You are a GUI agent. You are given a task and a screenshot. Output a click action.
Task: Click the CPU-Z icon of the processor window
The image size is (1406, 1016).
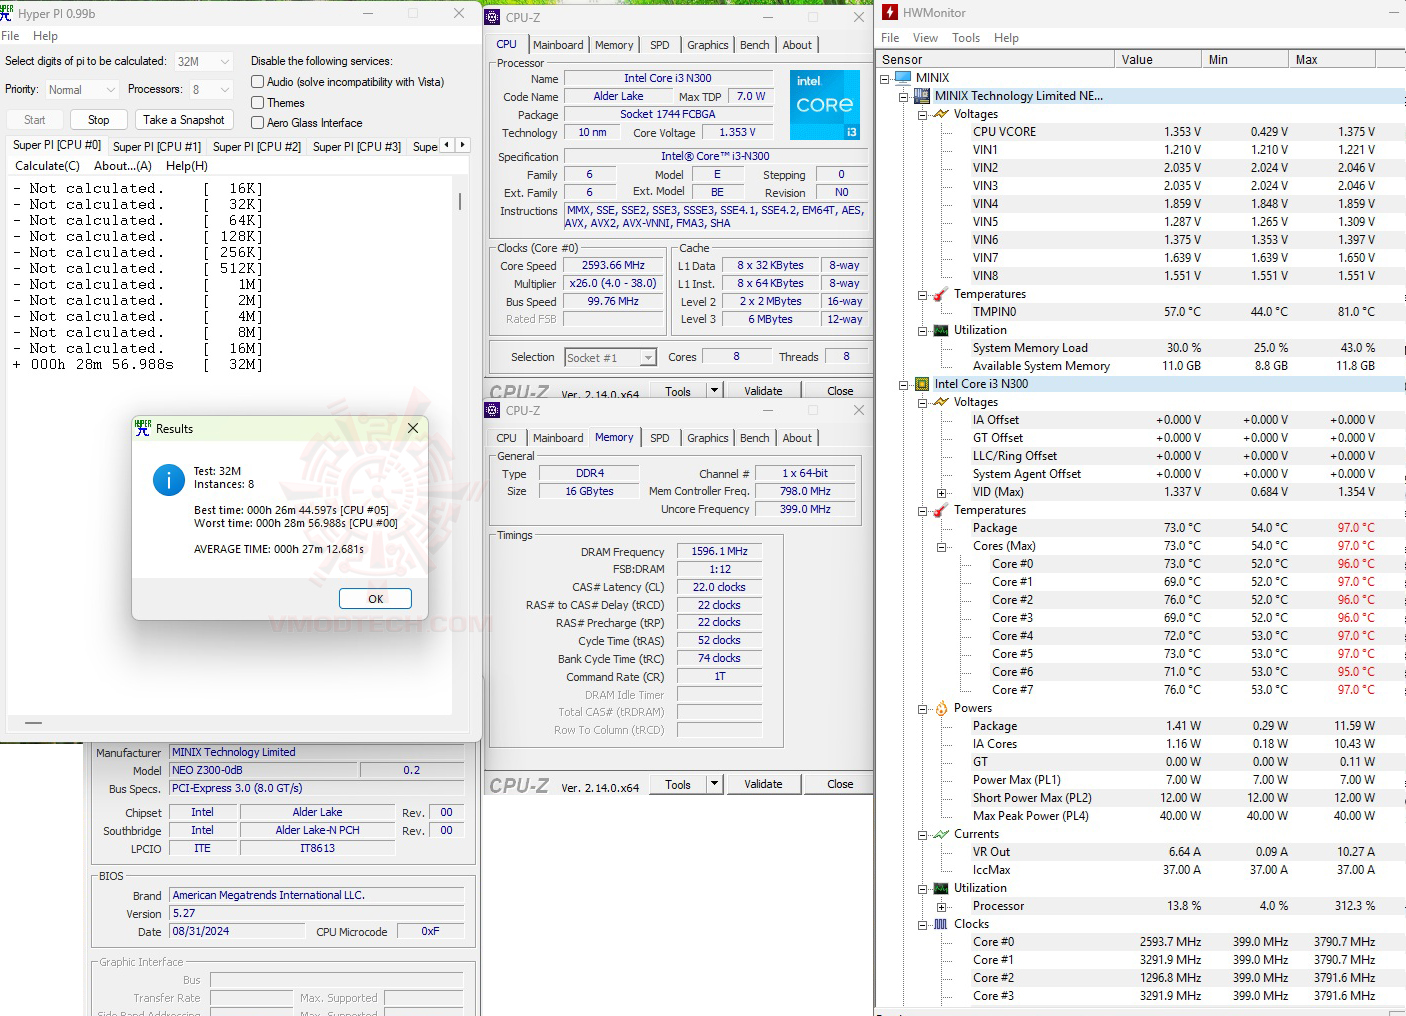tap(492, 17)
